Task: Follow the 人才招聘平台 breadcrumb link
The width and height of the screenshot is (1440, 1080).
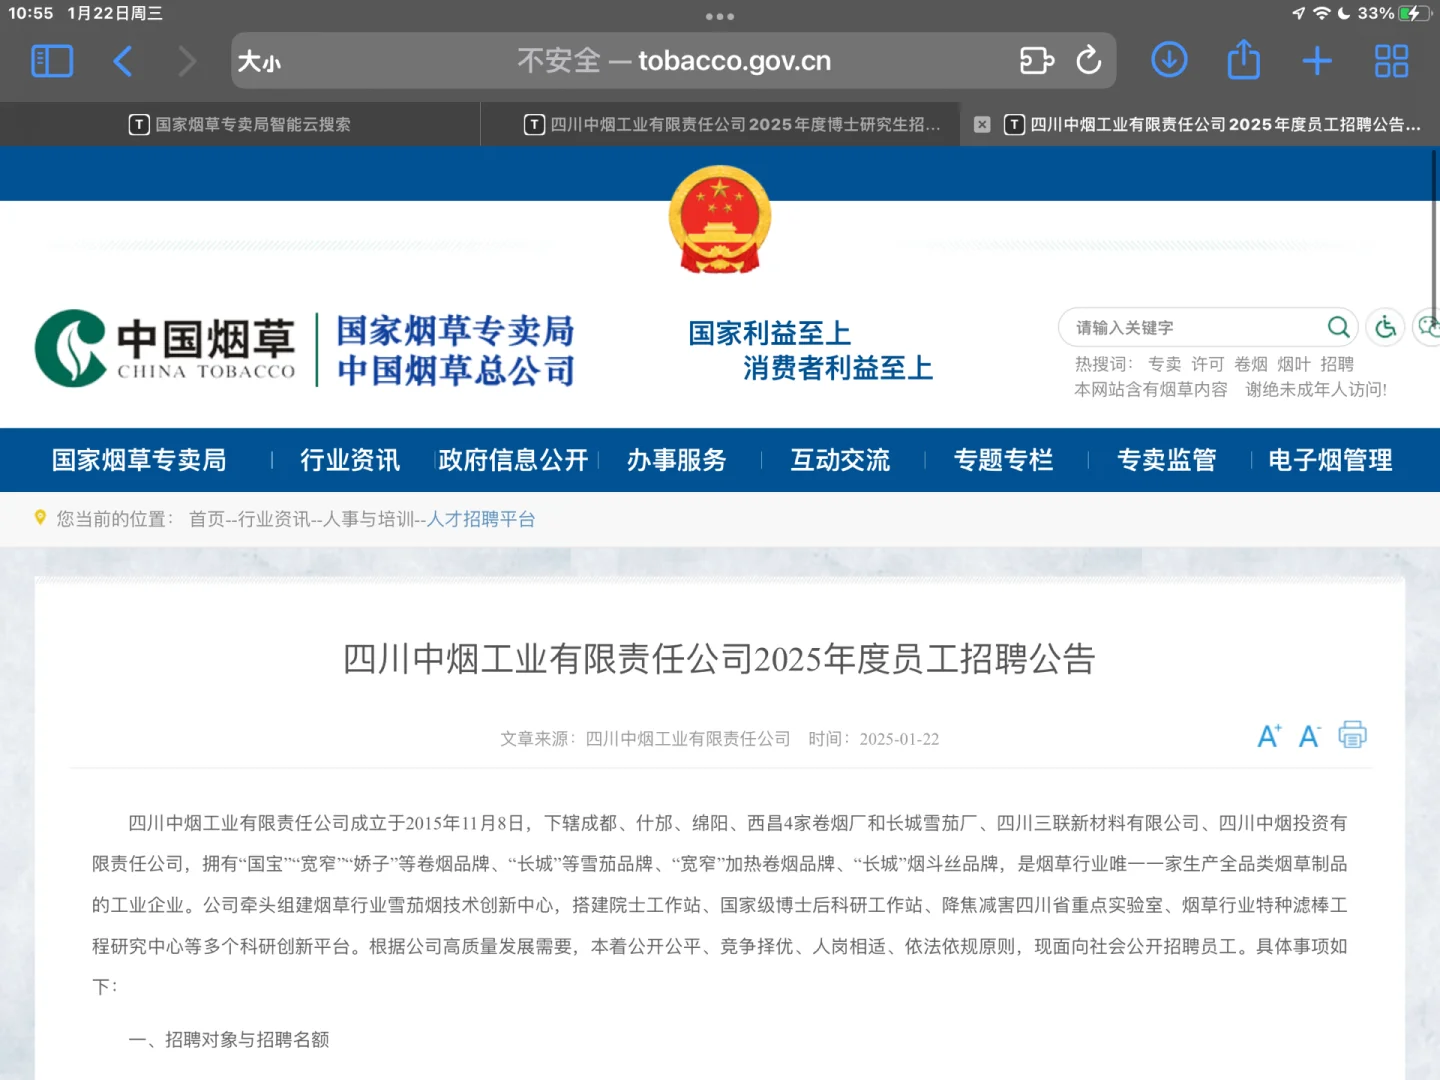Action: click(x=481, y=519)
